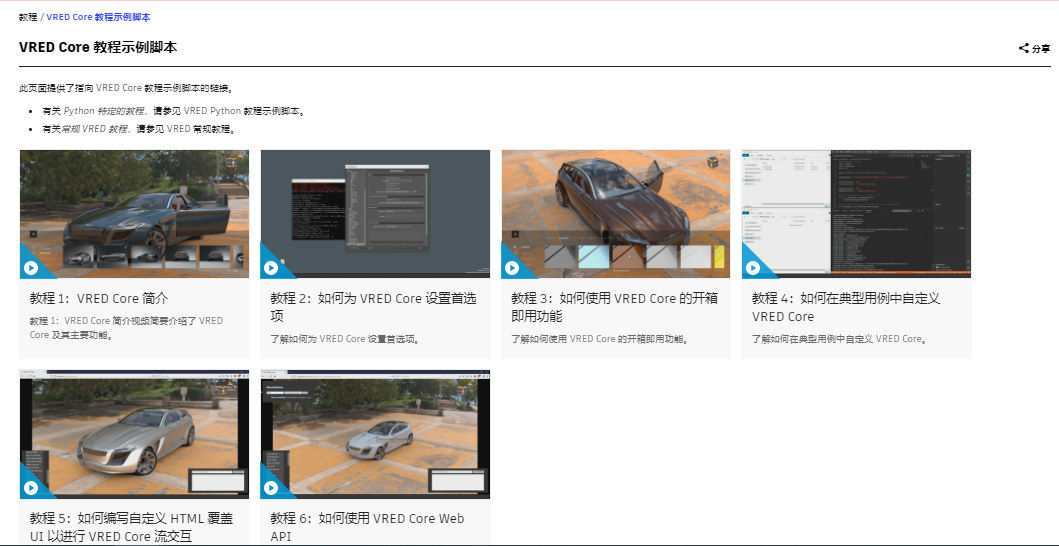Open title 教程 2：如何为 VRED Core 设置首选项

click(x=373, y=307)
